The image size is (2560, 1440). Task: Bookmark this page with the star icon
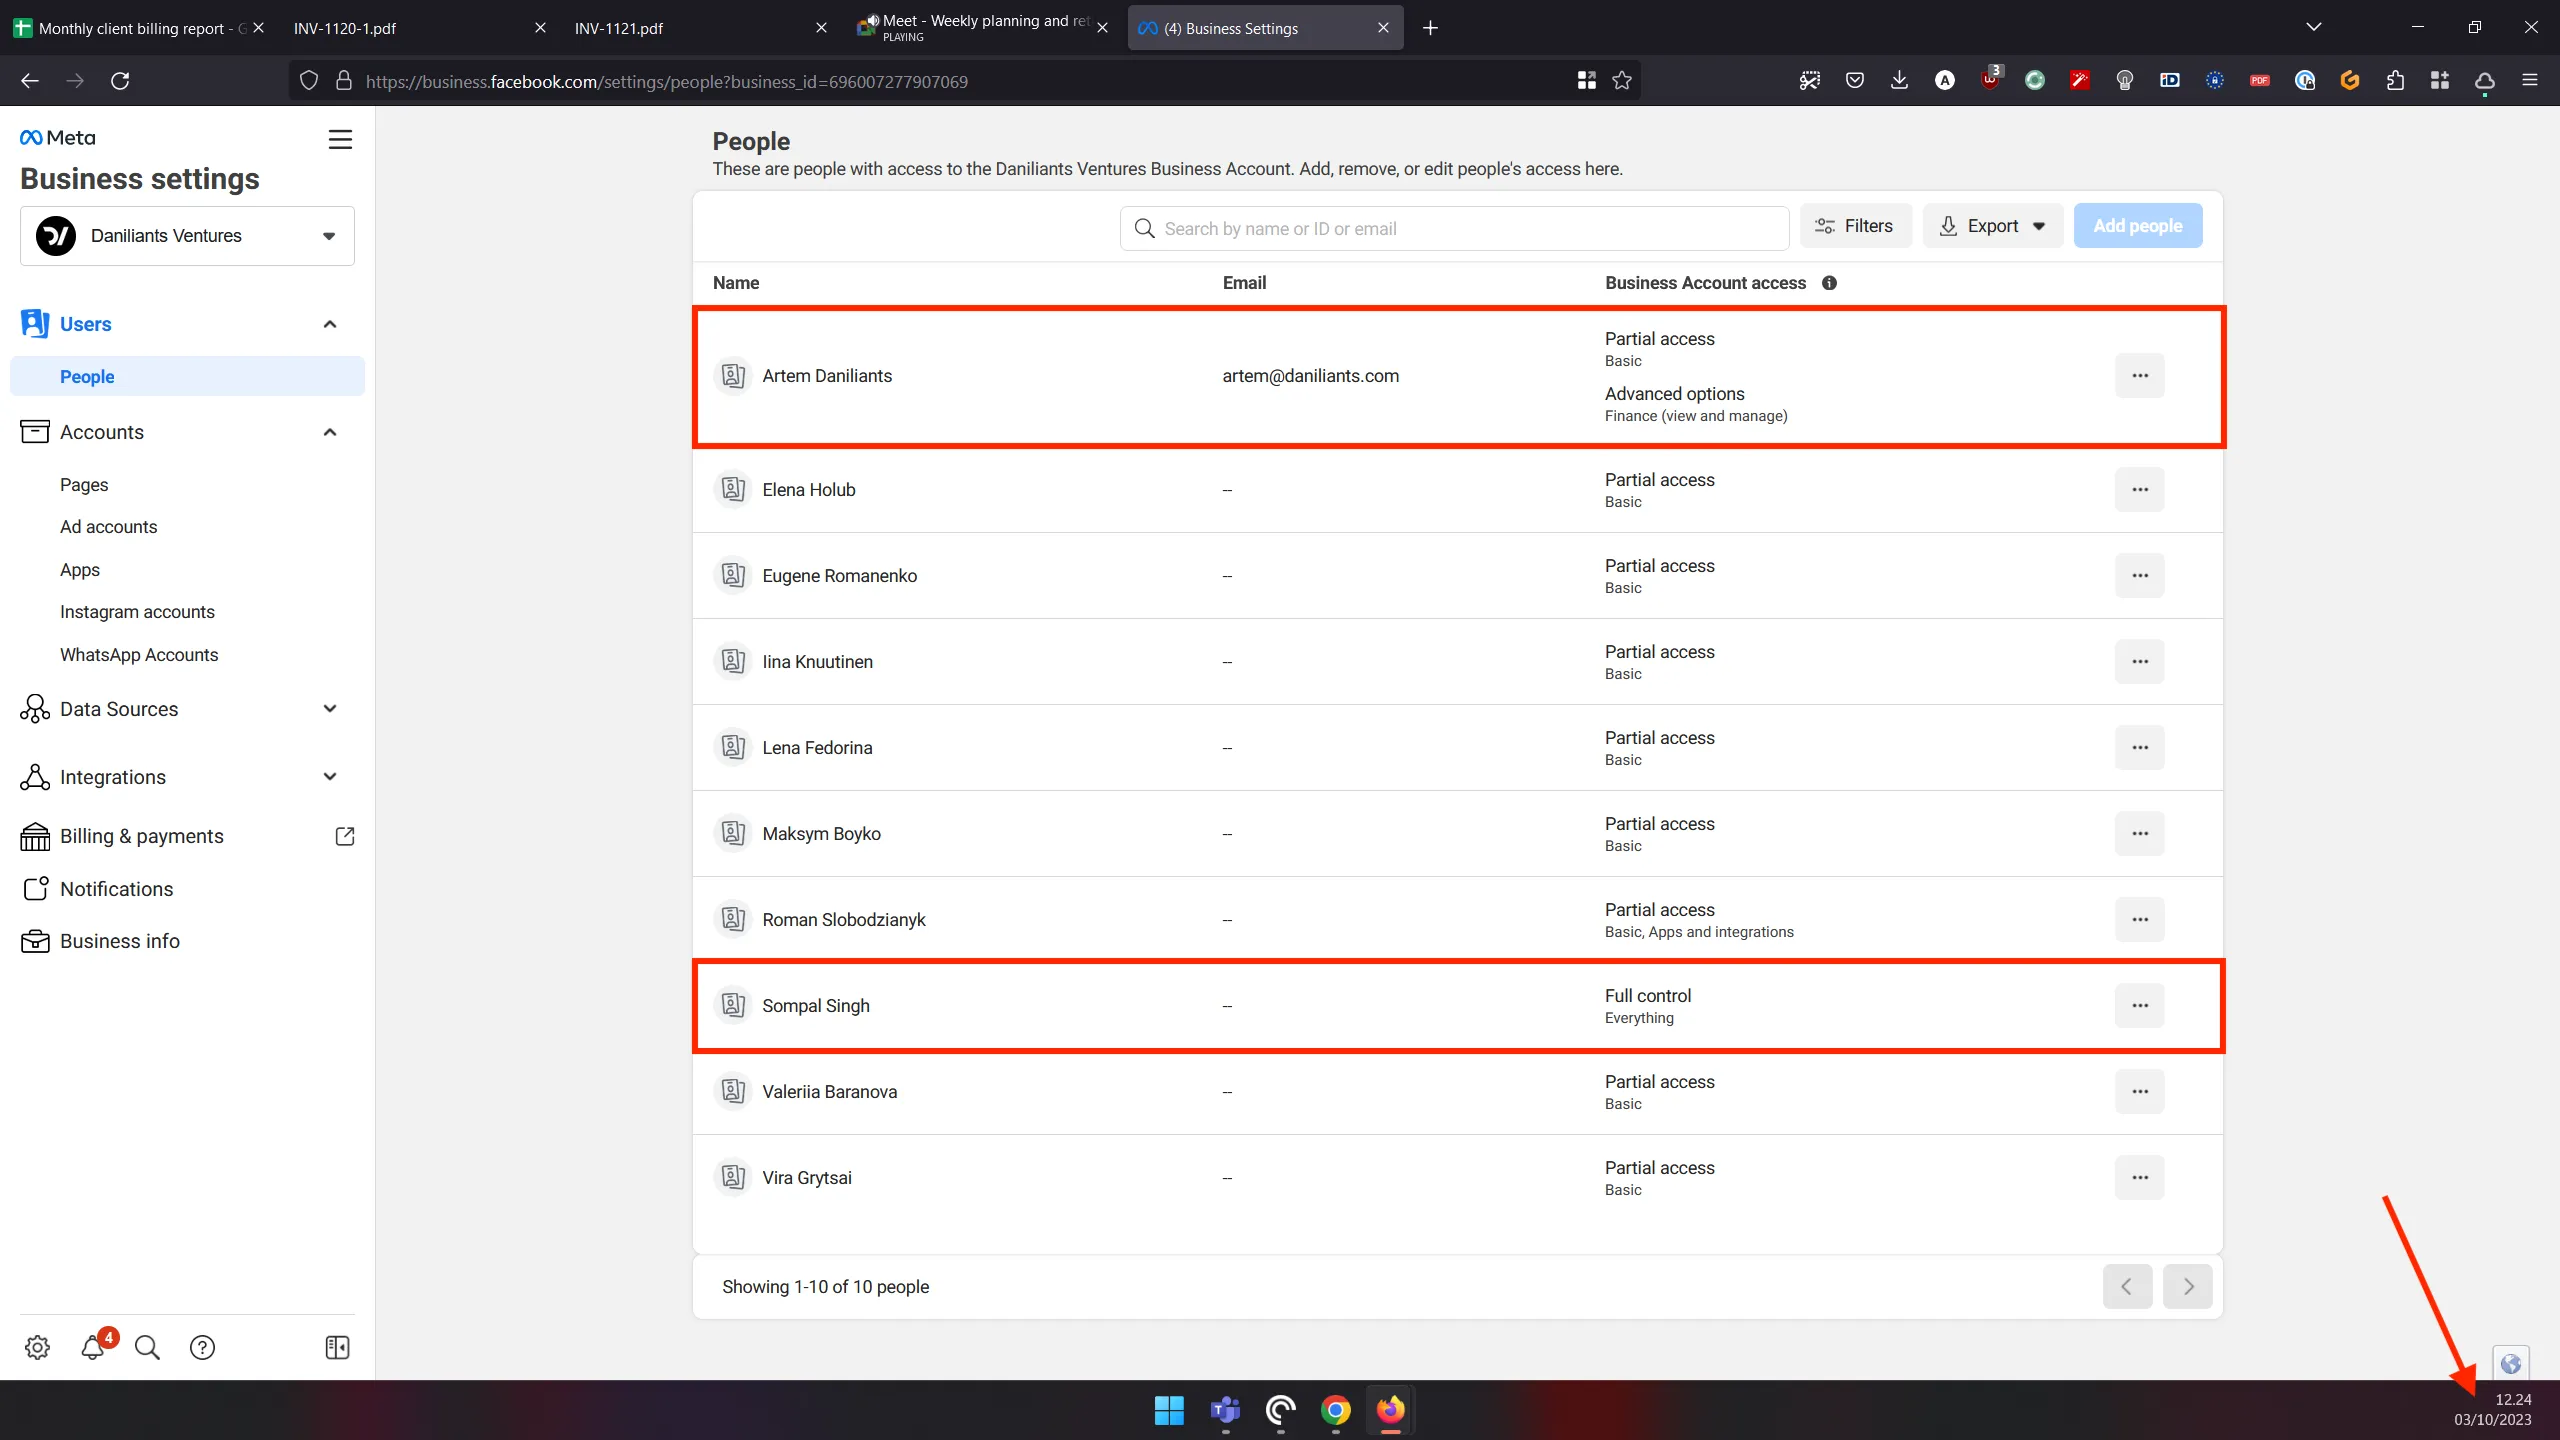coord(1622,81)
